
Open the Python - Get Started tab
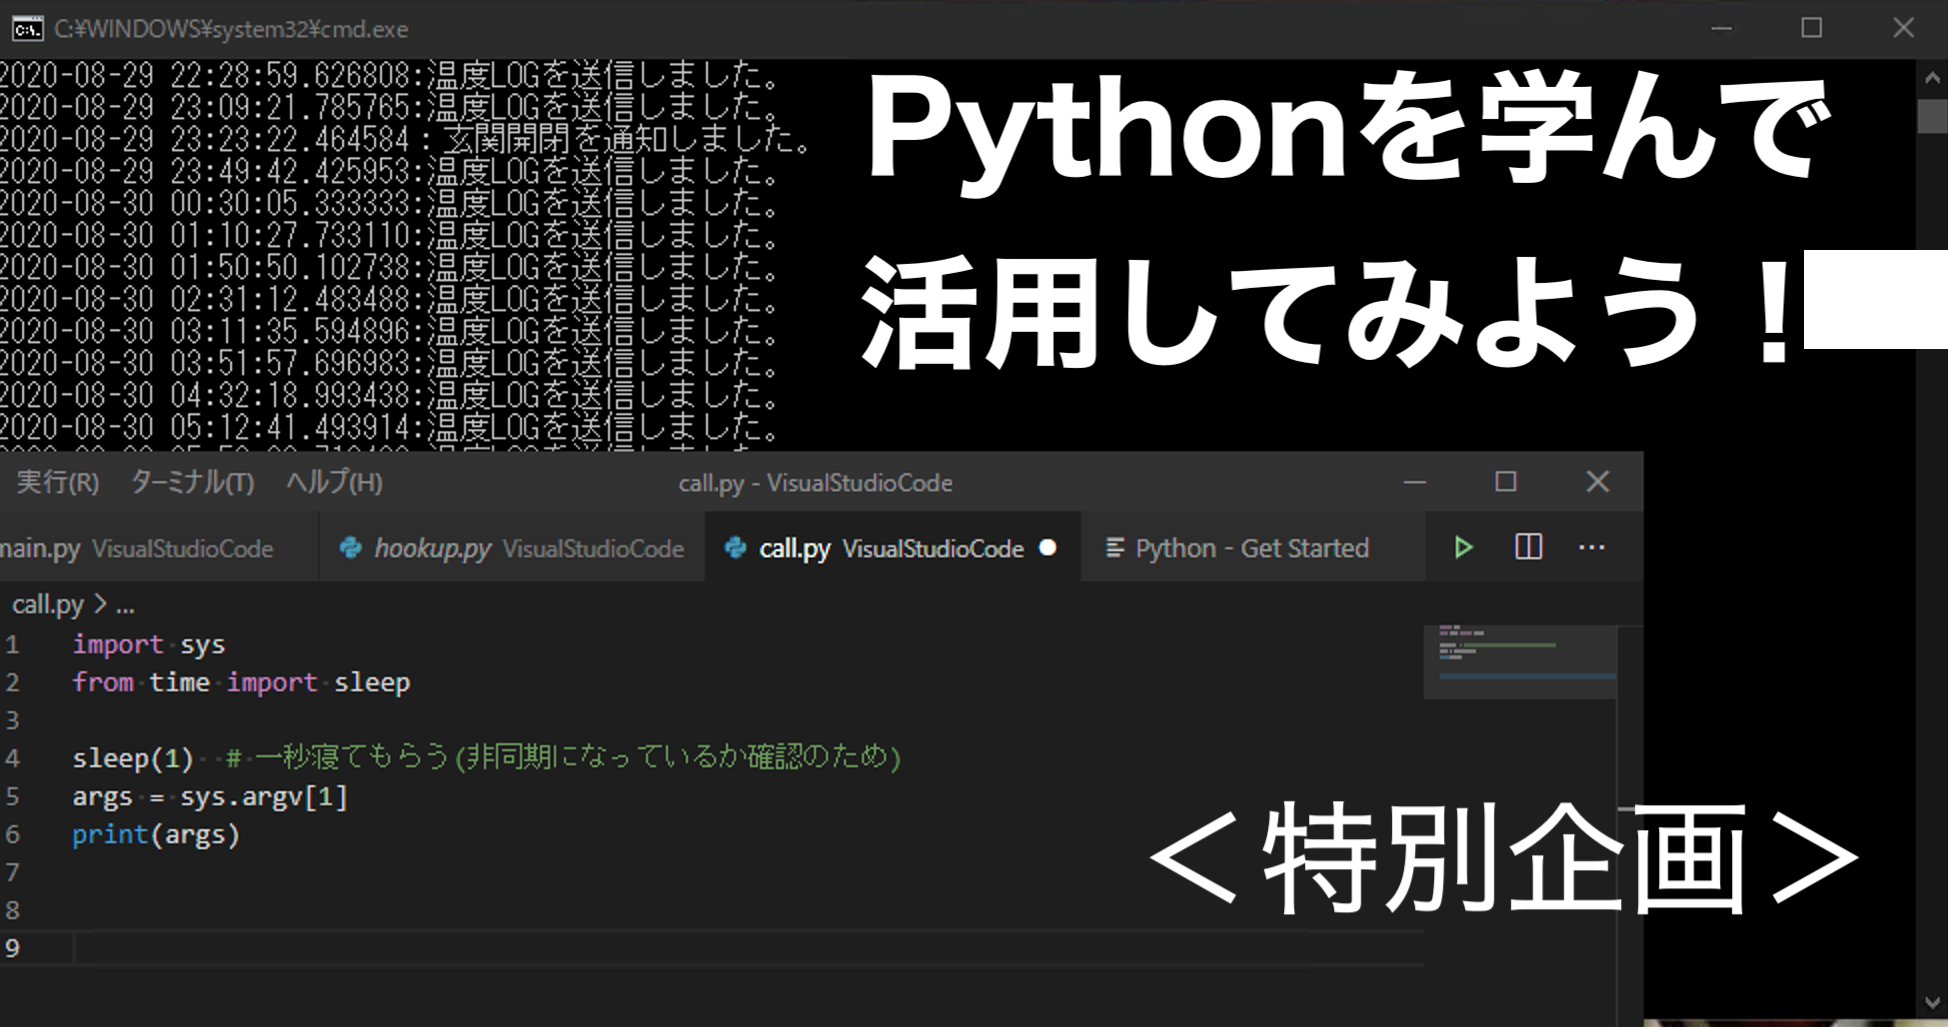[x=1253, y=548]
